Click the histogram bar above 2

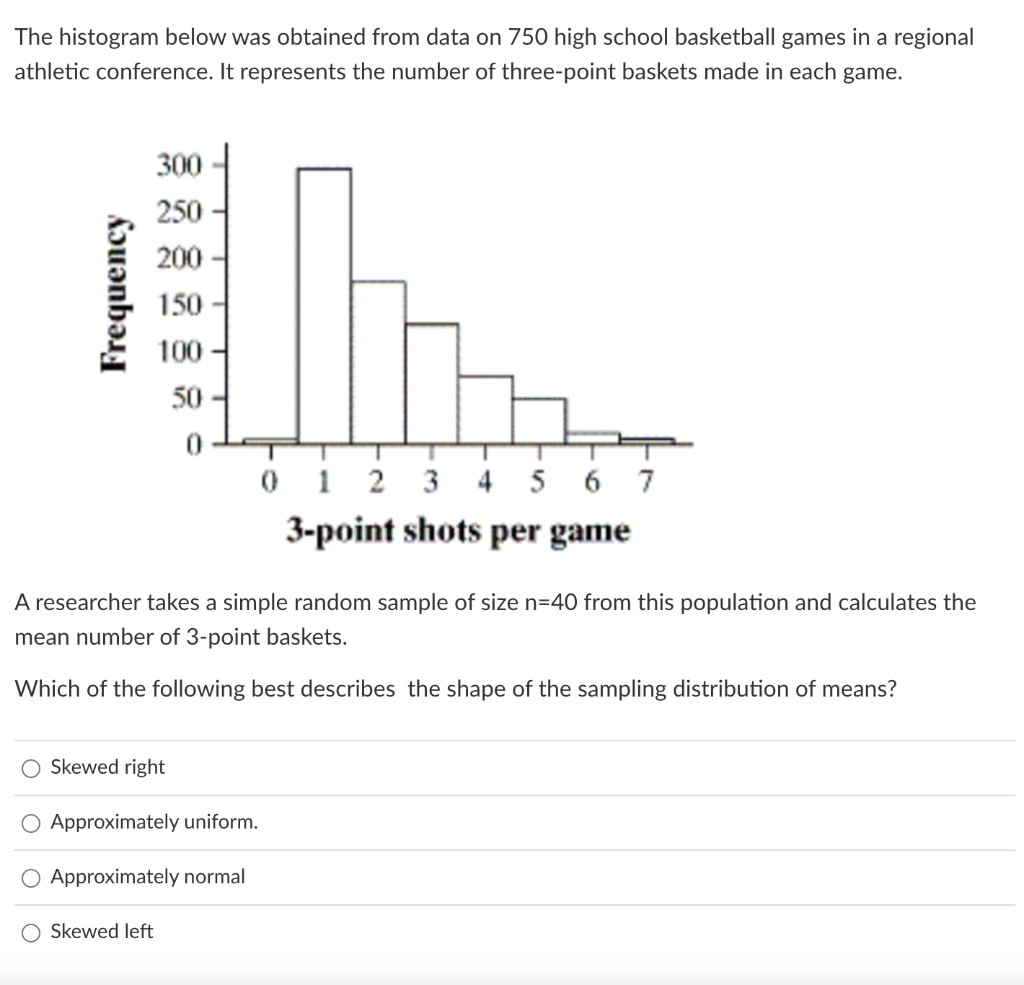[x=379, y=360]
